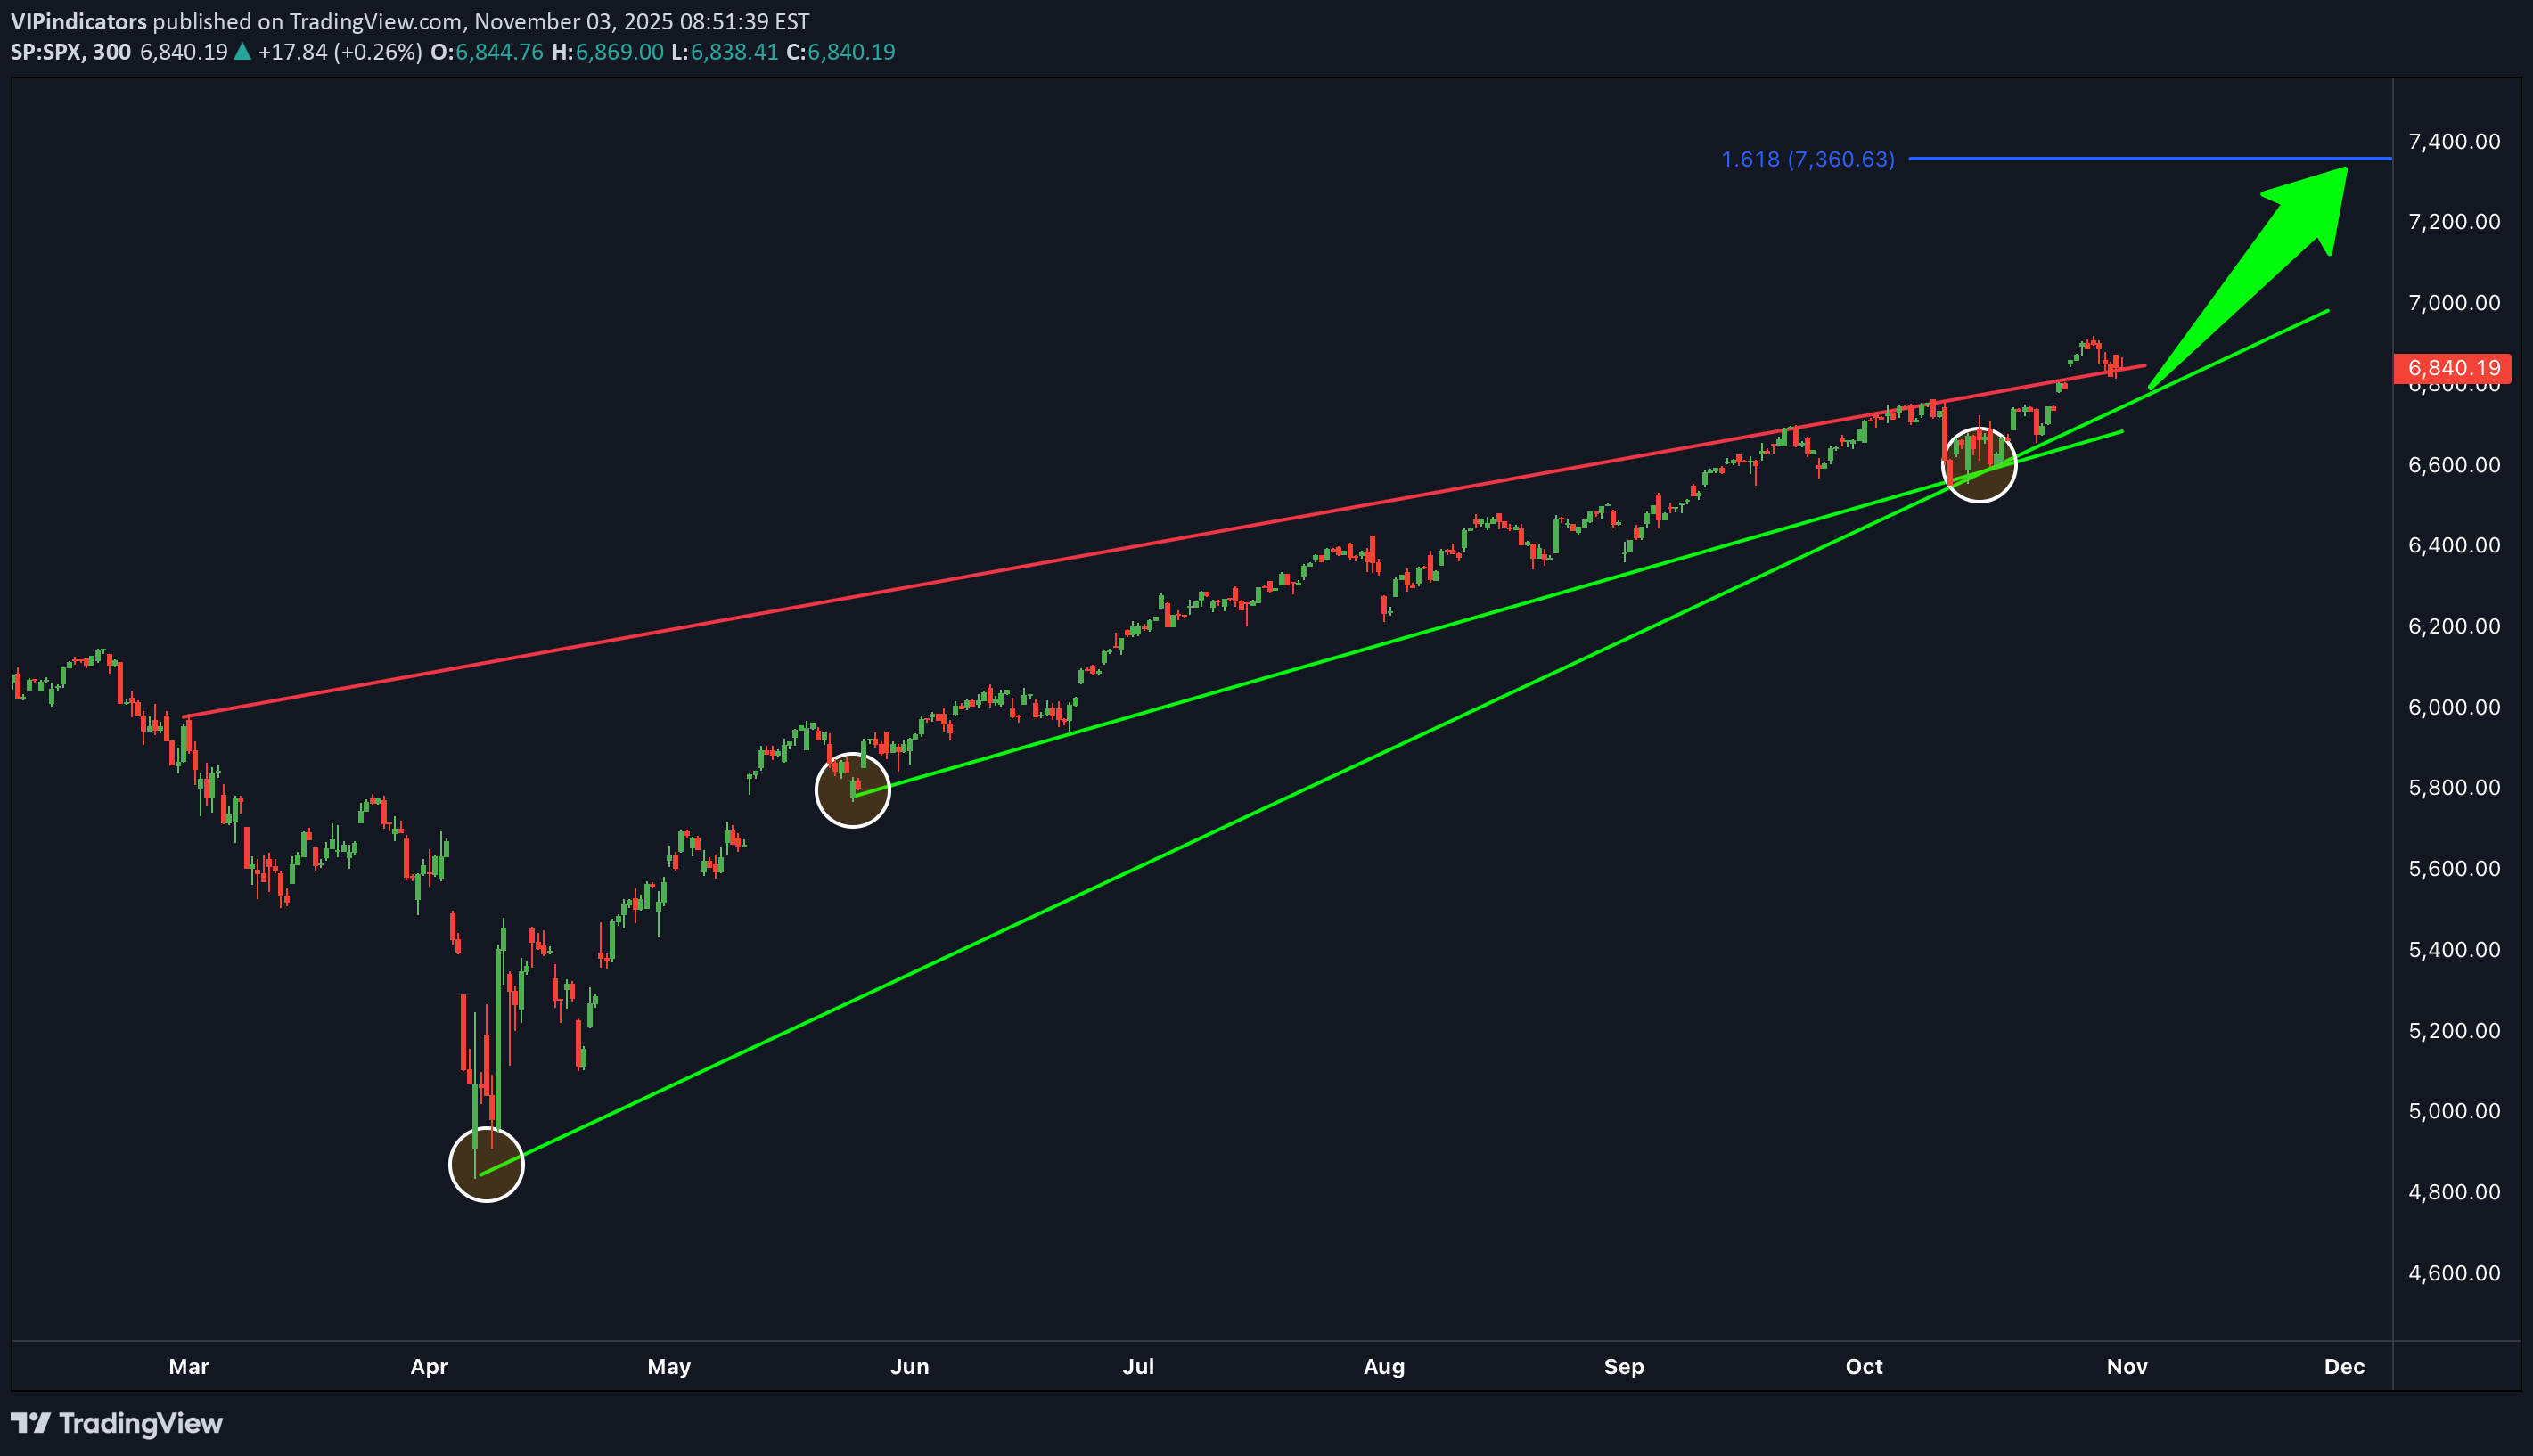The image size is (2533, 1456).
Task: Click the circle marker at April low
Action: pos(486,1164)
